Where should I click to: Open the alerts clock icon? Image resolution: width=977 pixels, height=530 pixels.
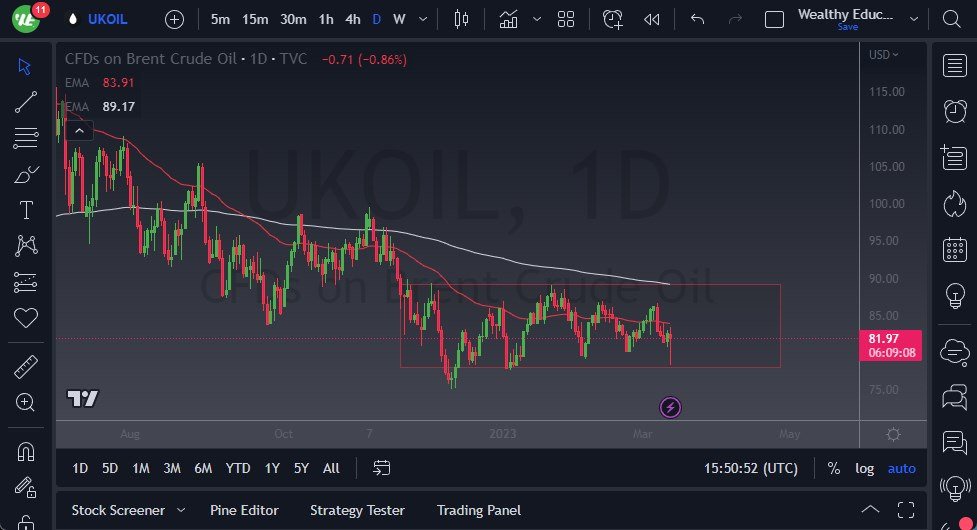(x=954, y=111)
